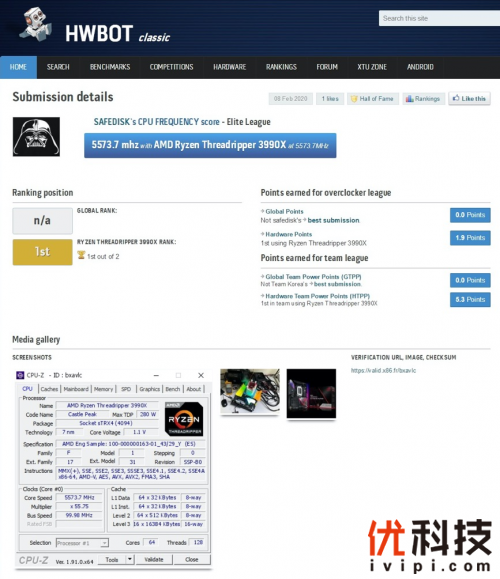The width and height of the screenshot is (500, 579).
Task: Click the 0.0 Points badge for Global Points
Action: 470,215
